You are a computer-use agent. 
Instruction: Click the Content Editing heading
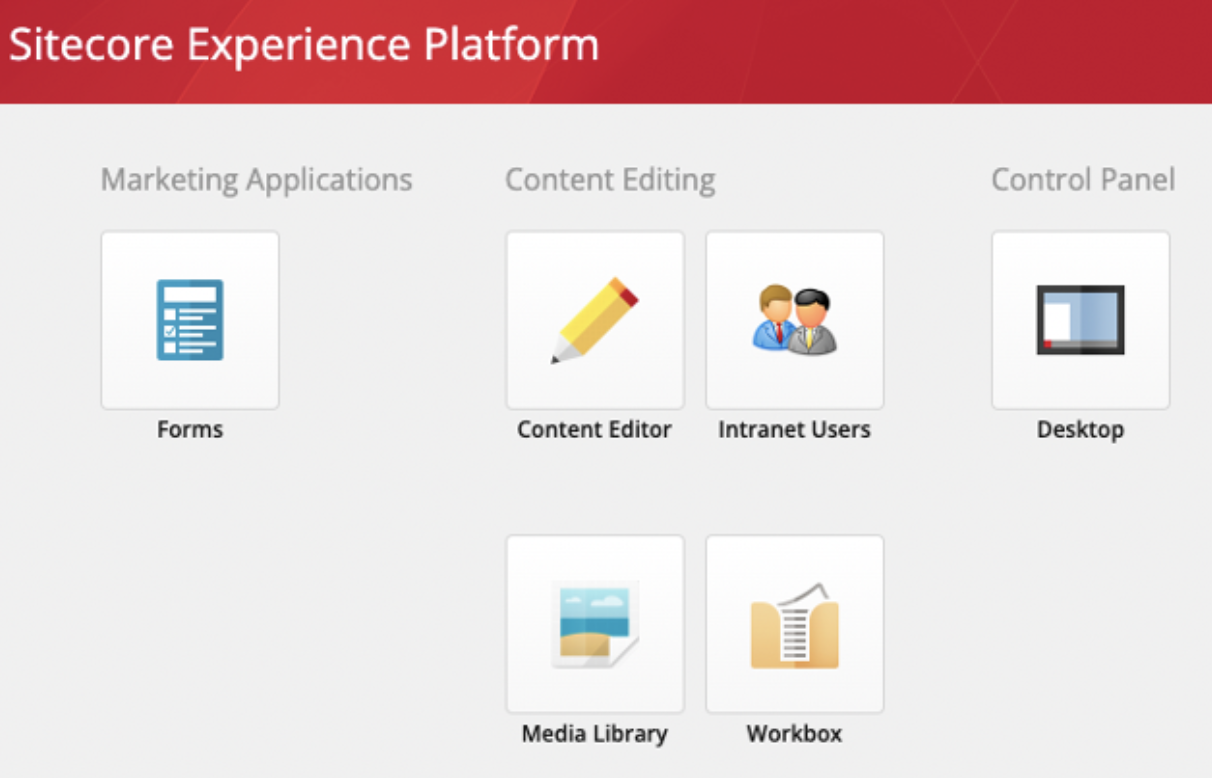point(610,180)
